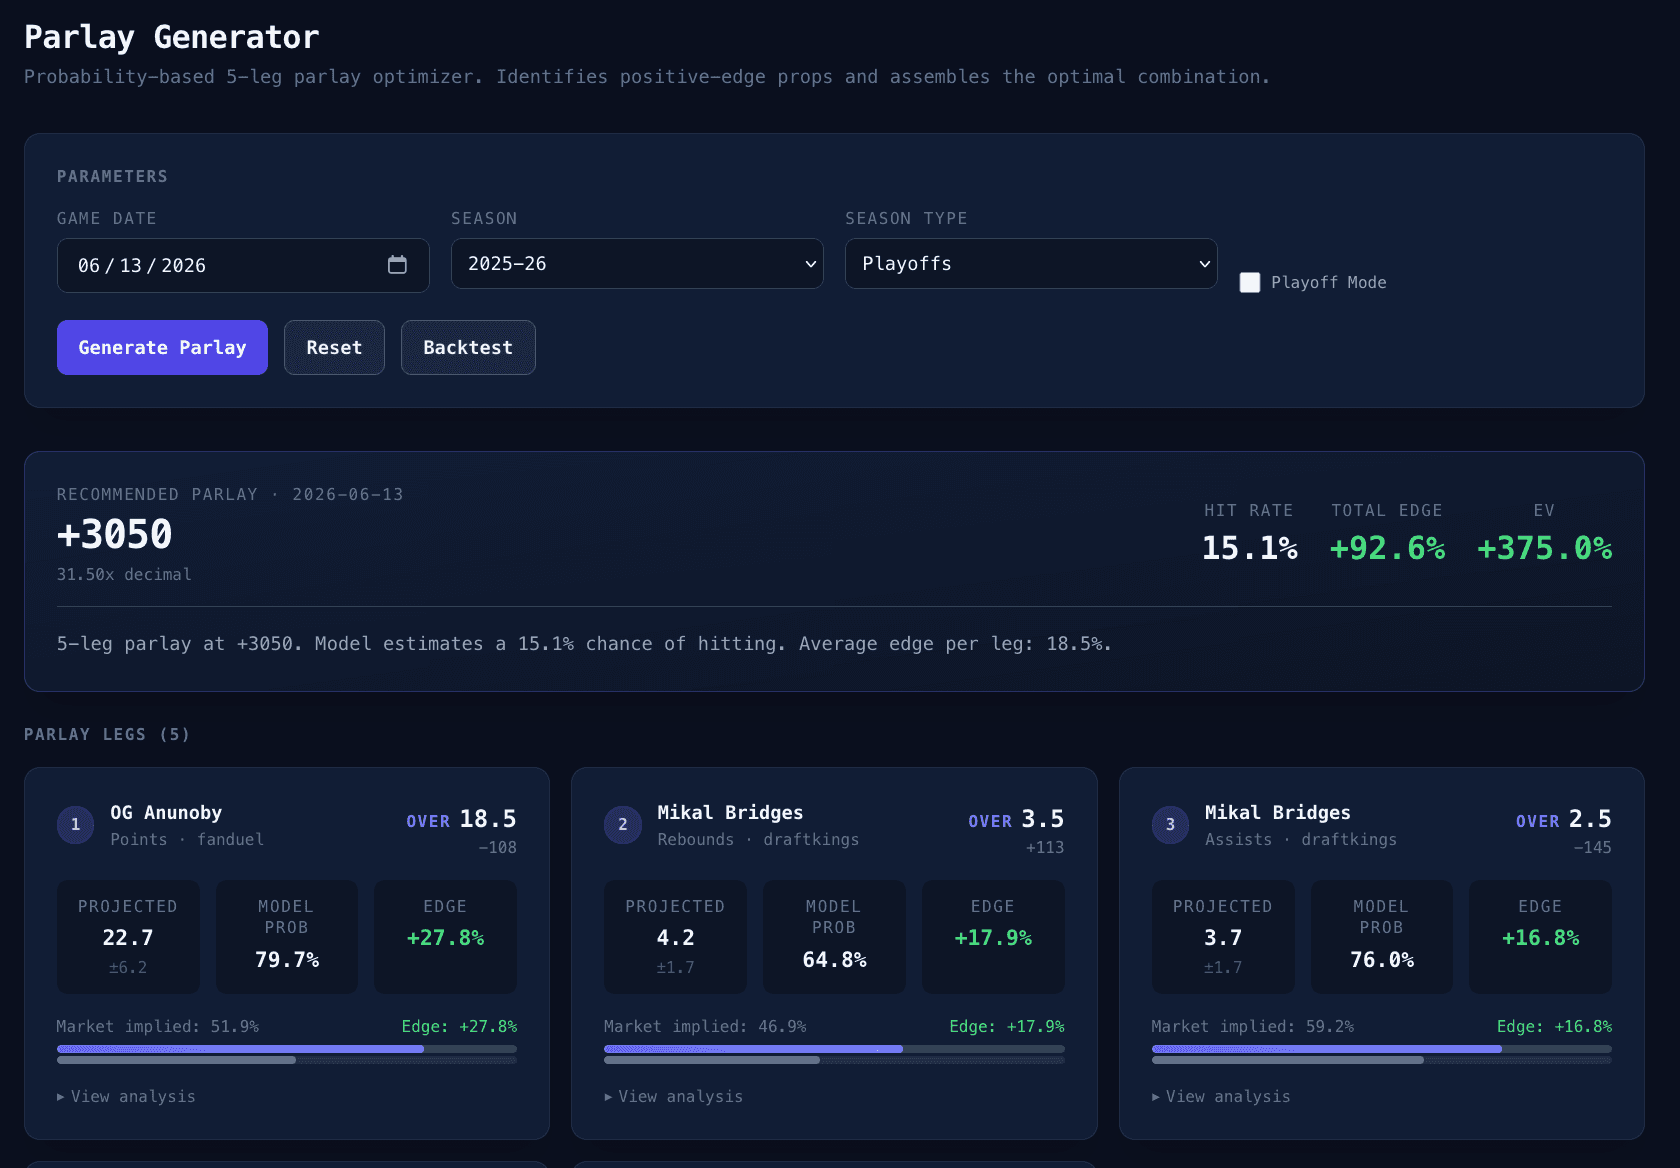Open the Season dropdown showing 2025-26
This screenshot has width=1680, height=1168.
(637, 264)
